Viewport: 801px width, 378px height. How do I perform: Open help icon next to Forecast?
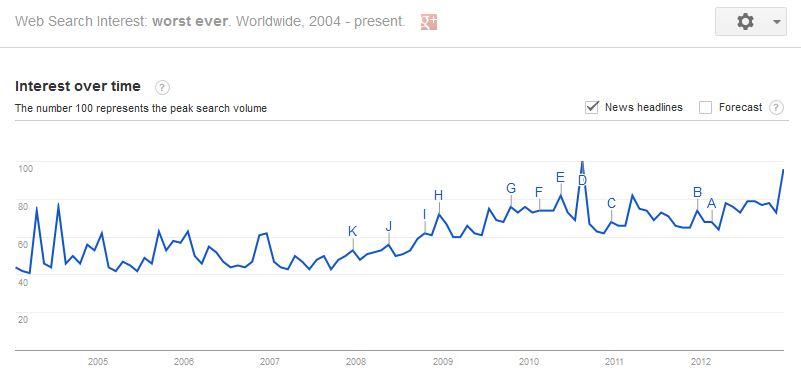pyautogui.click(x=776, y=108)
